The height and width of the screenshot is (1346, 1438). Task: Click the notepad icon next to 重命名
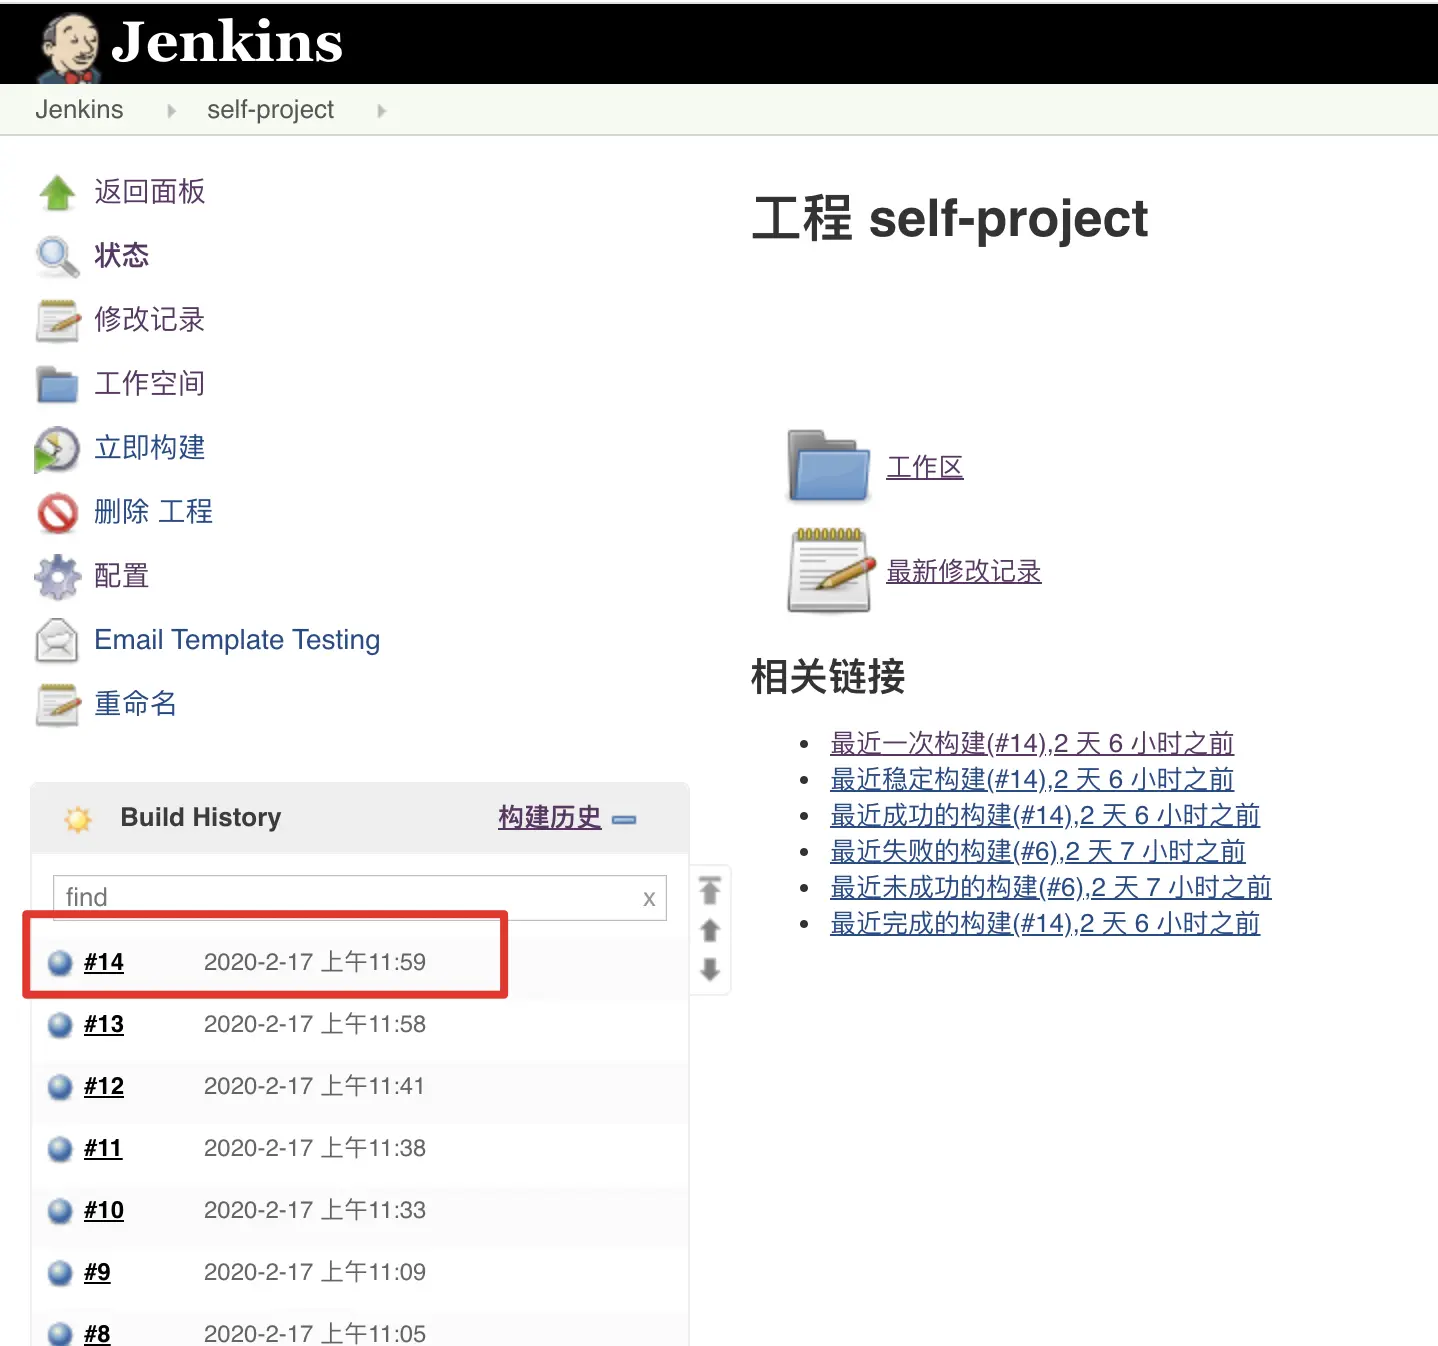(x=57, y=705)
